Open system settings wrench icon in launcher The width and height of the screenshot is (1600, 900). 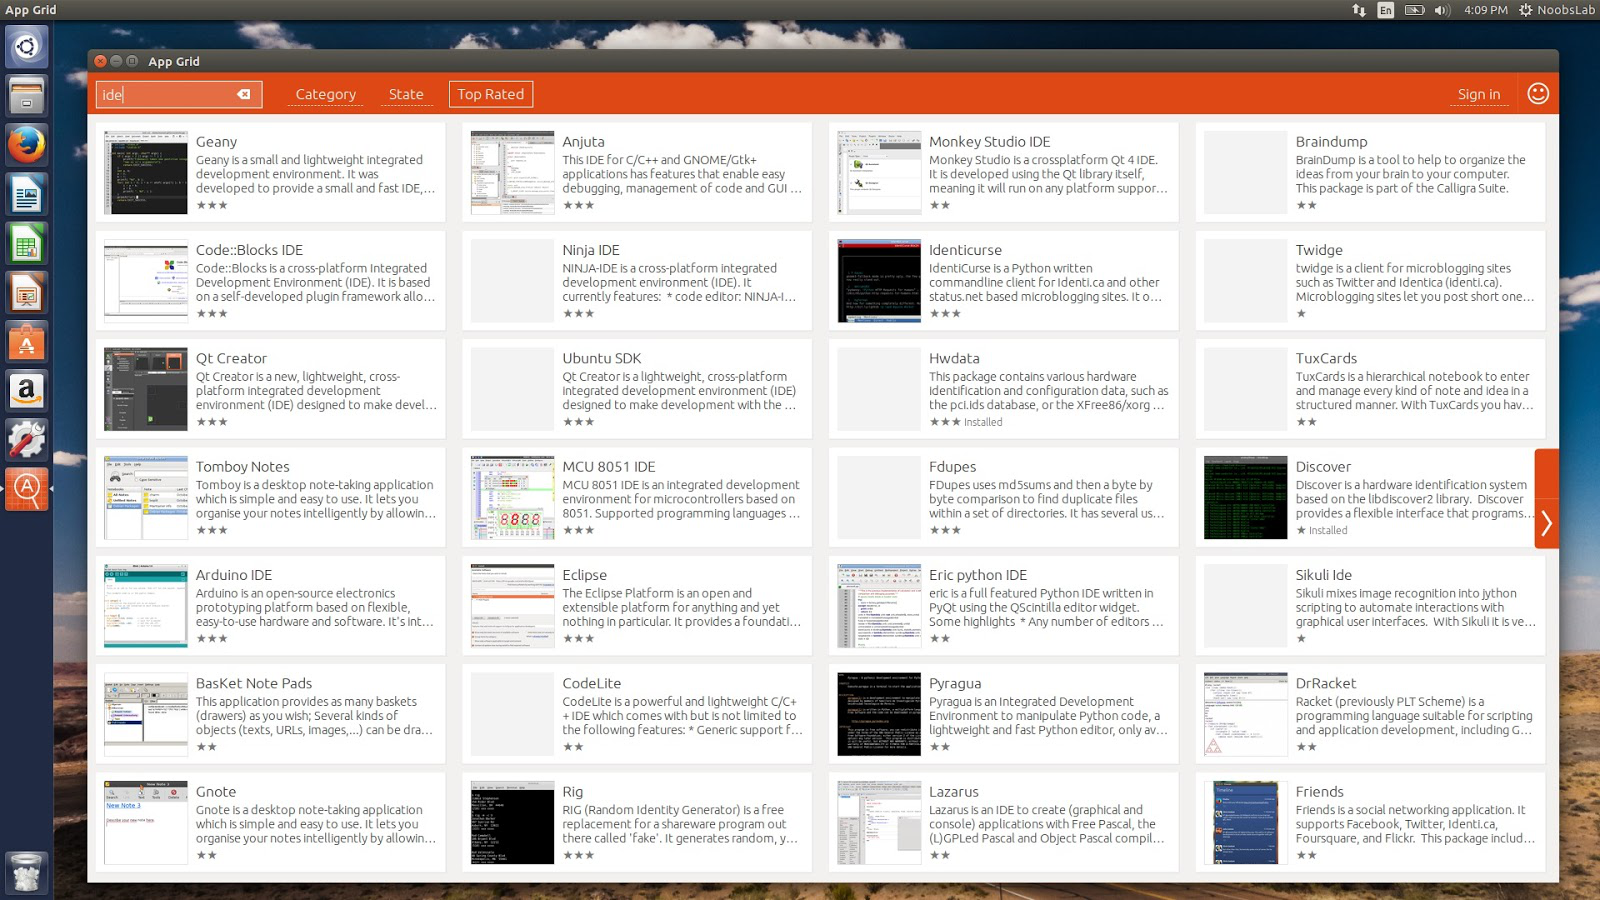click(x=26, y=440)
